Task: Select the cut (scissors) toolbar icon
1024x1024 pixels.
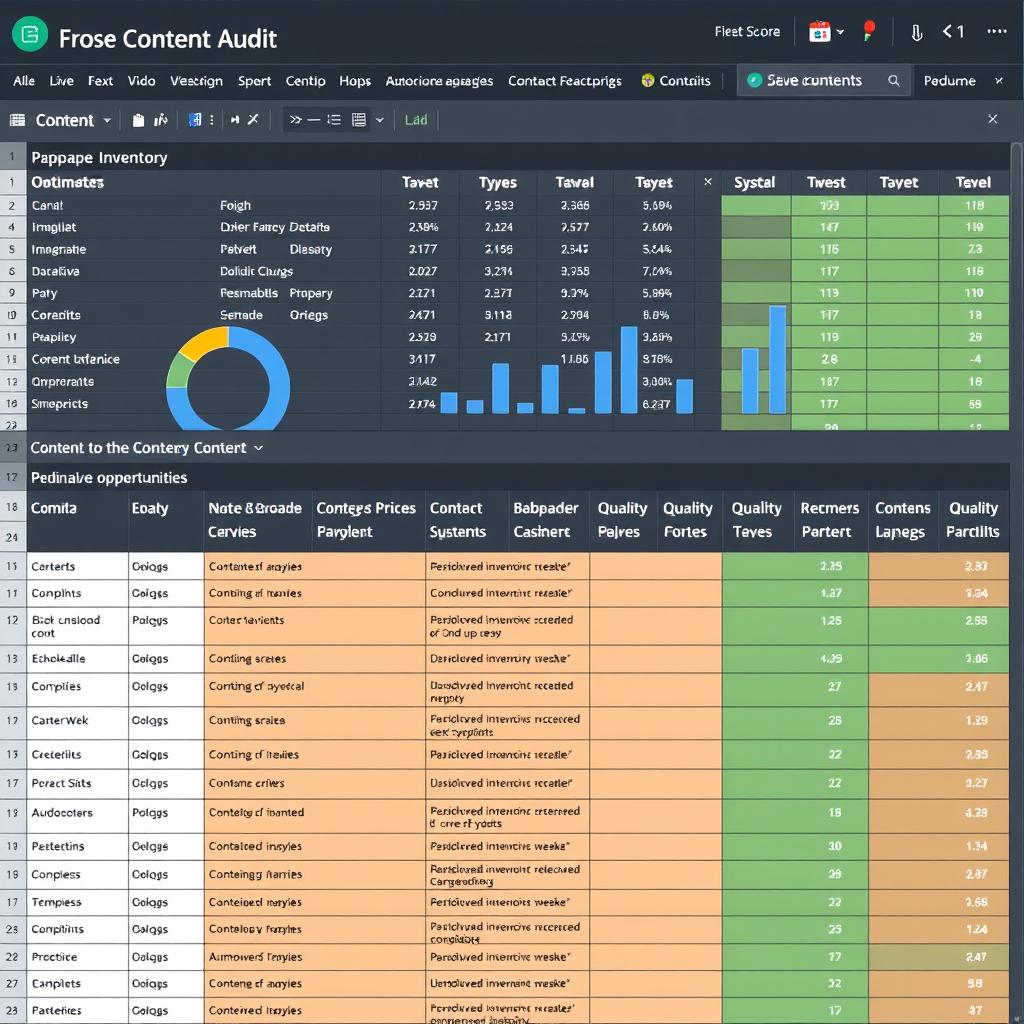Action: [x=253, y=119]
